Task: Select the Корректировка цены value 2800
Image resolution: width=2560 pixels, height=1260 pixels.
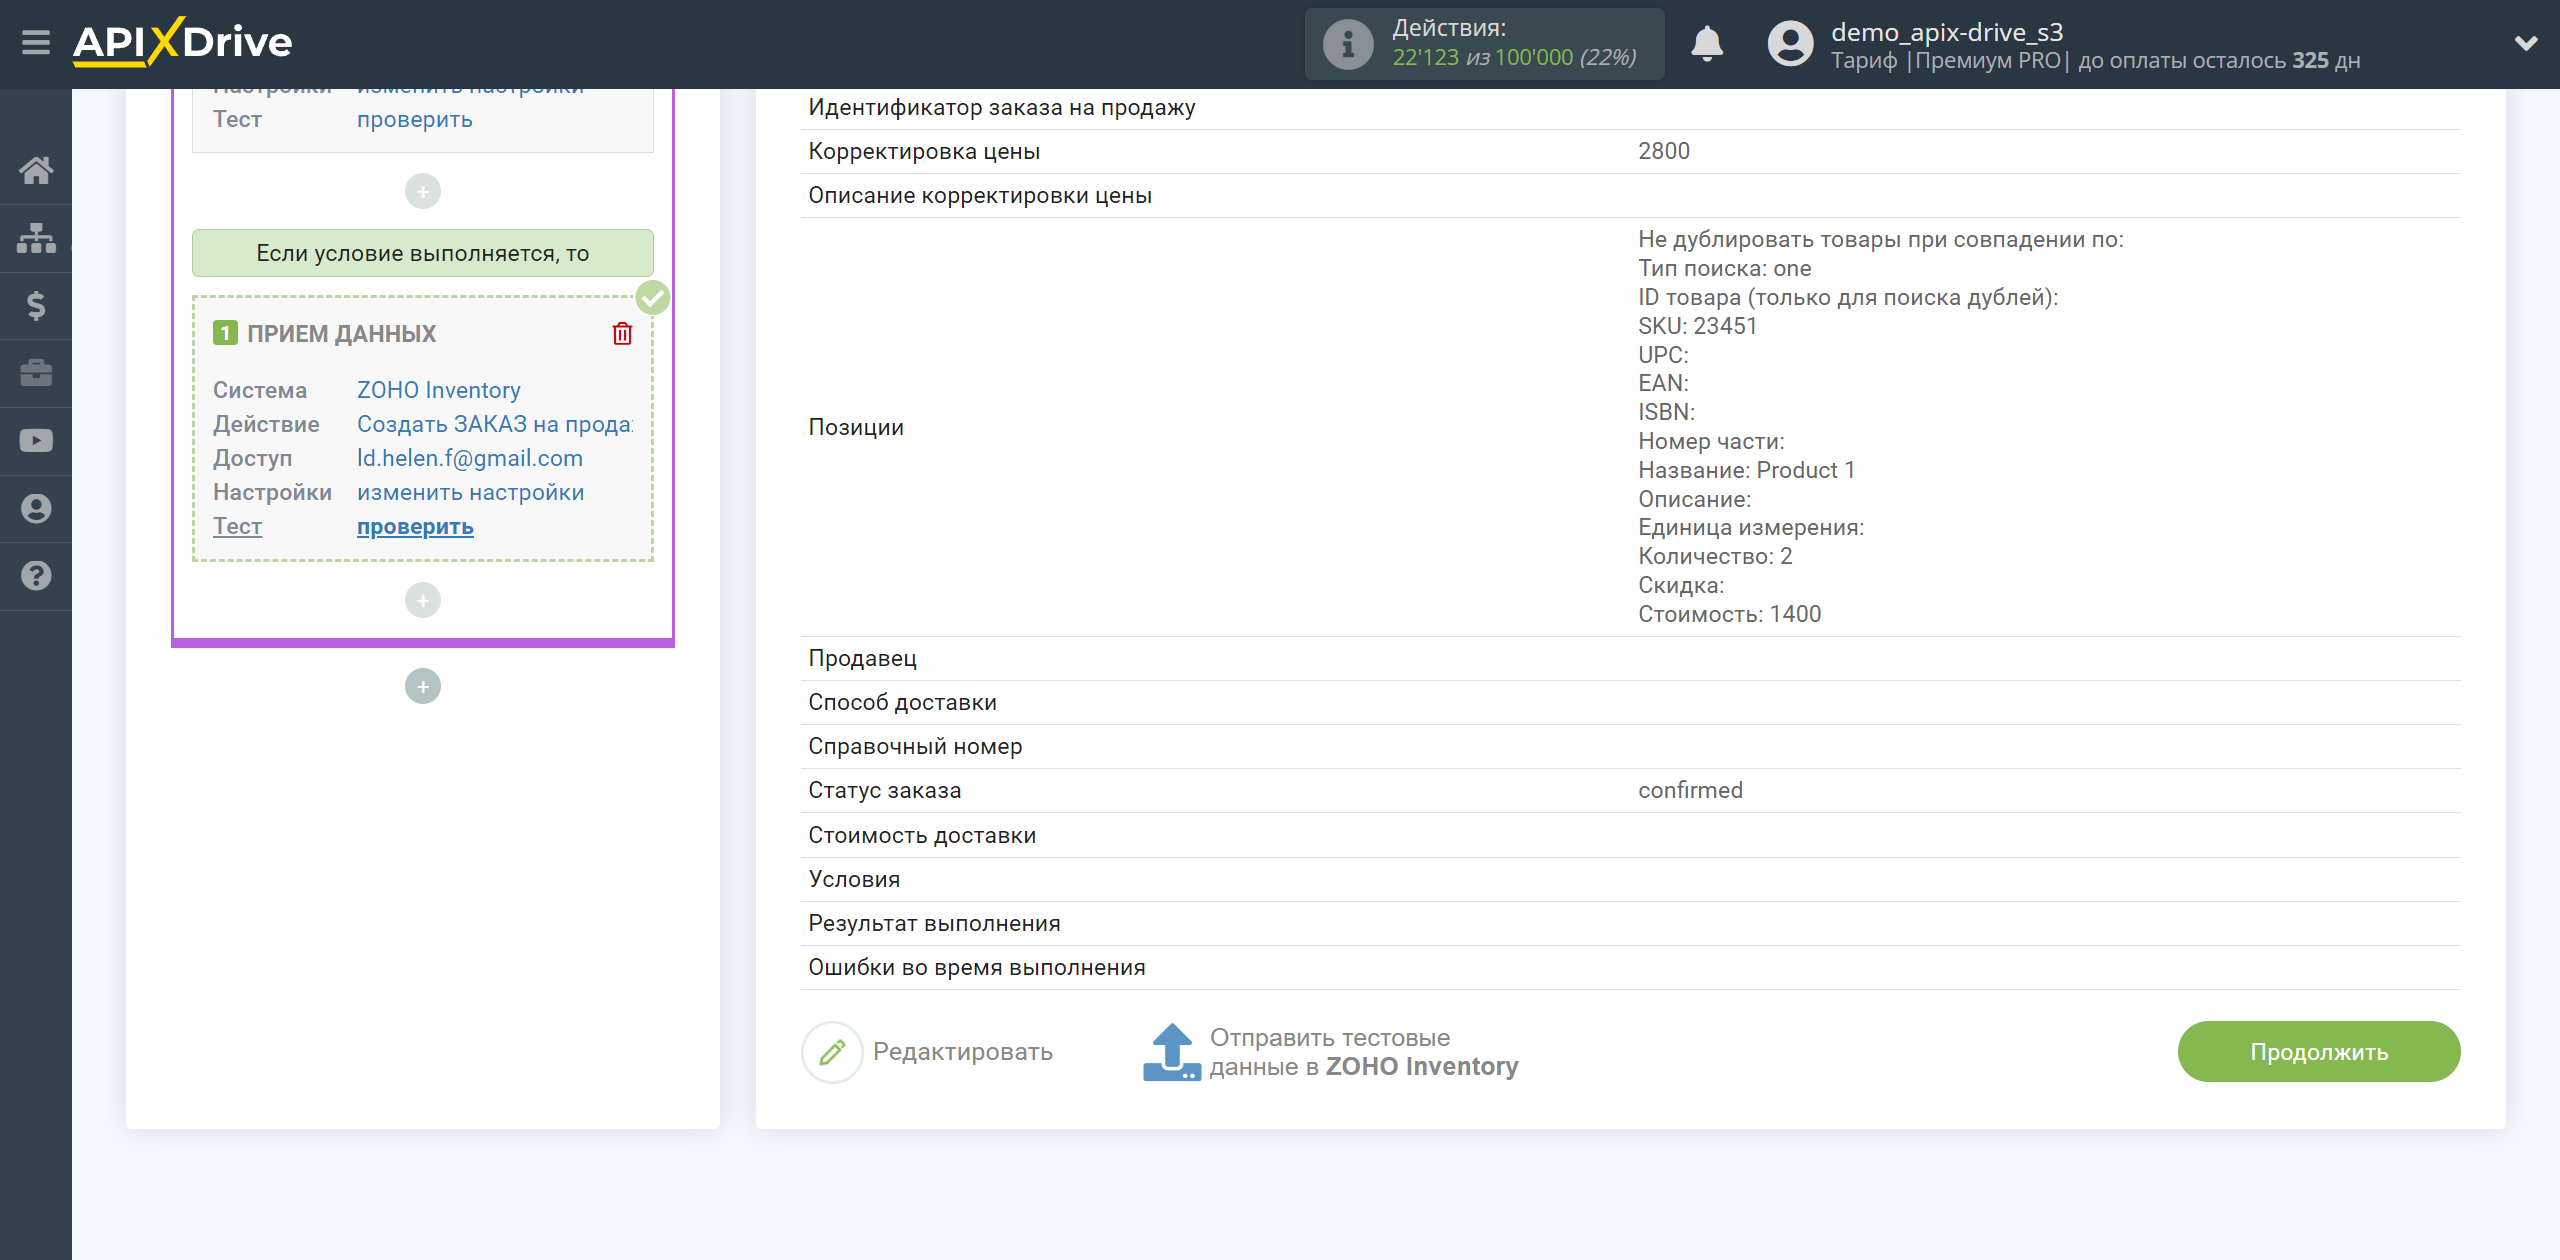Action: click(x=1664, y=151)
